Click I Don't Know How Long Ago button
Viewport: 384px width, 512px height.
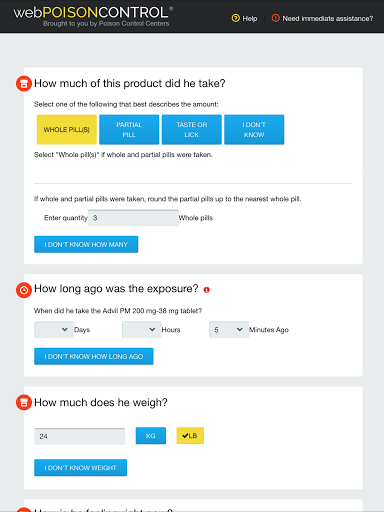tap(94, 356)
